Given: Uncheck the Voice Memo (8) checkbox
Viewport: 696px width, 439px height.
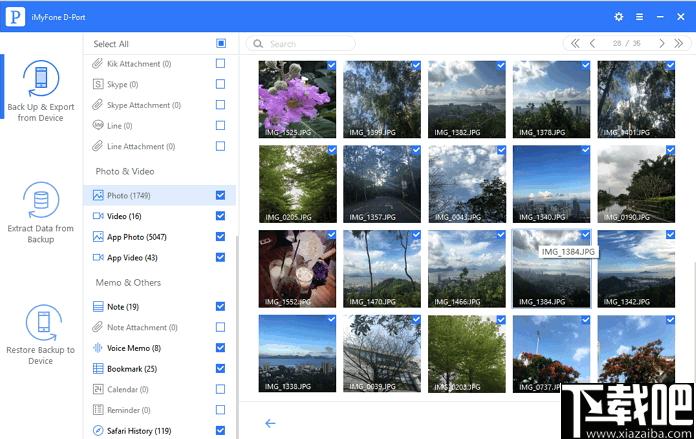Looking at the screenshot, I should pyautogui.click(x=220, y=348).
